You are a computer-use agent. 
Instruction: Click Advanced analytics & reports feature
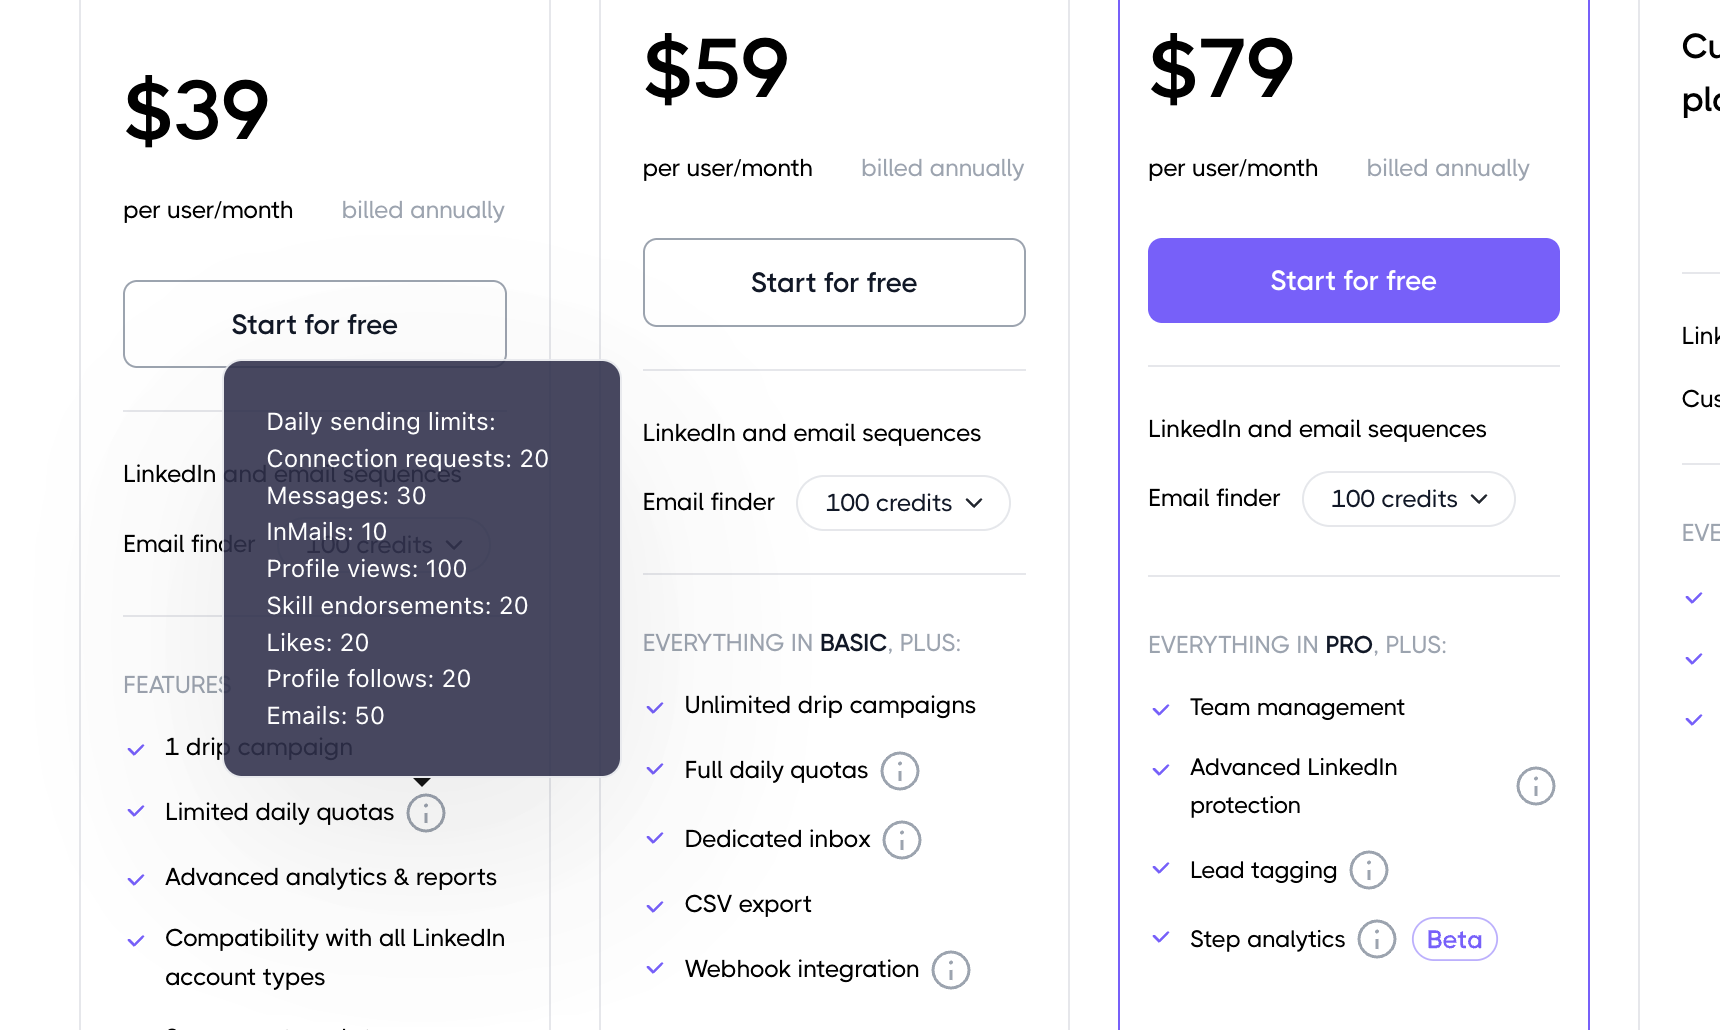point(330,877)
